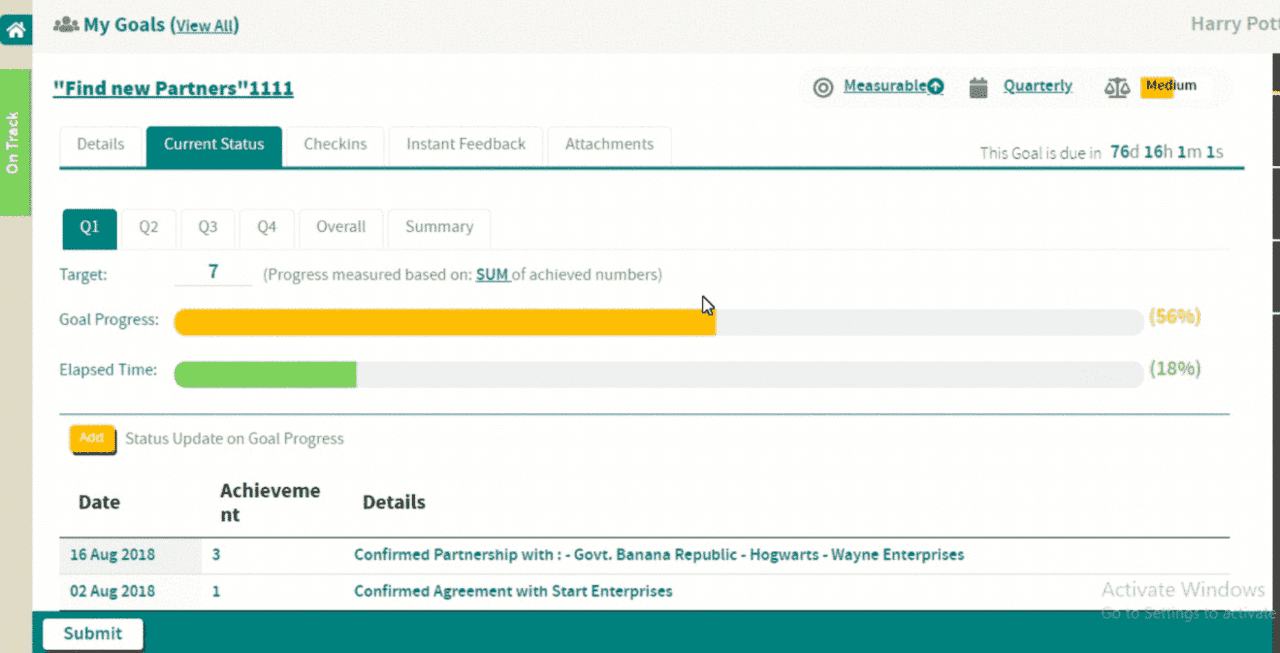Click the Target value field showing 7

click(213, 273)
